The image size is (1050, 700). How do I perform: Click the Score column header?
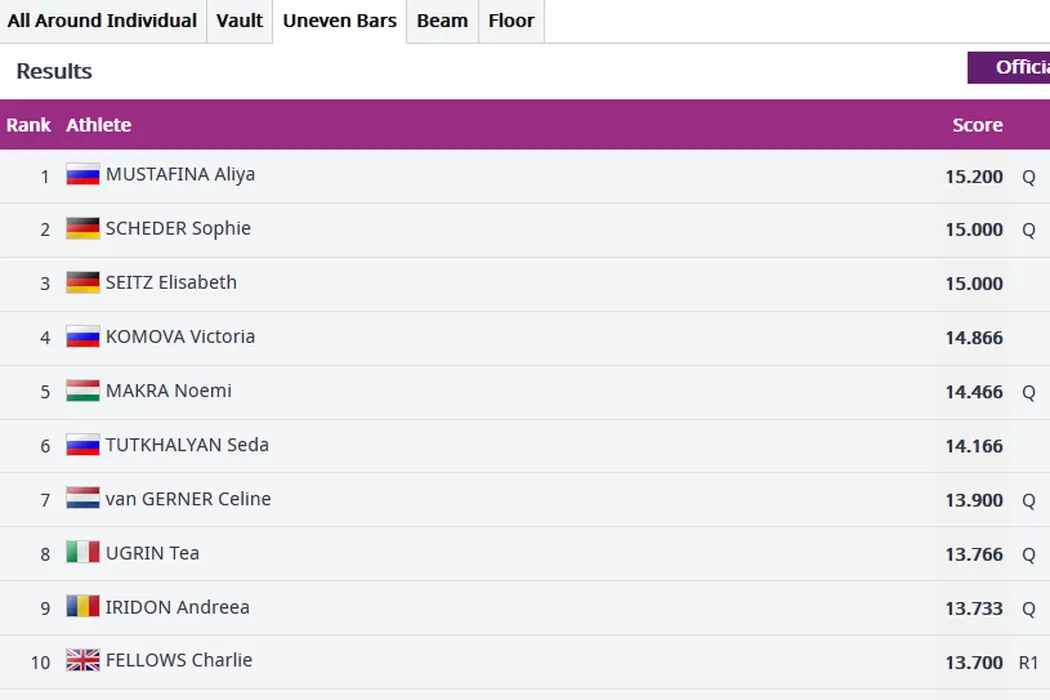point(977,125)
